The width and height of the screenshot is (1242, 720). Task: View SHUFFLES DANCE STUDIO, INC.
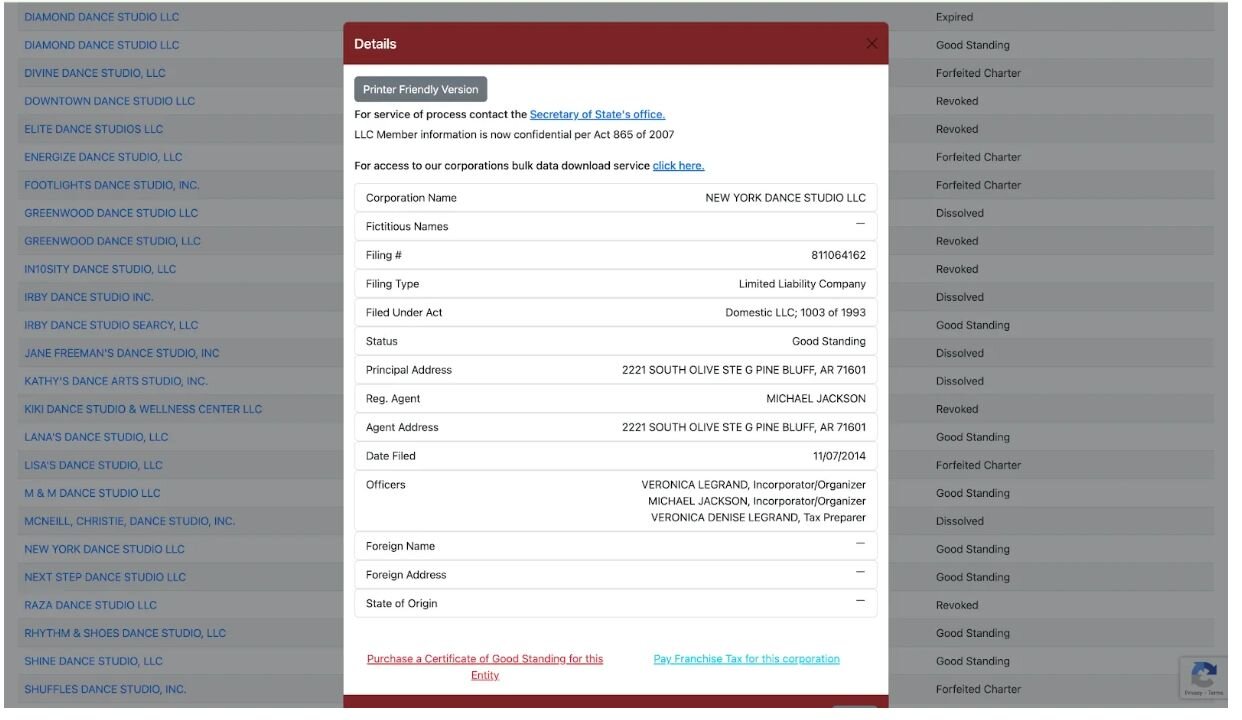[x=105, y=689]
